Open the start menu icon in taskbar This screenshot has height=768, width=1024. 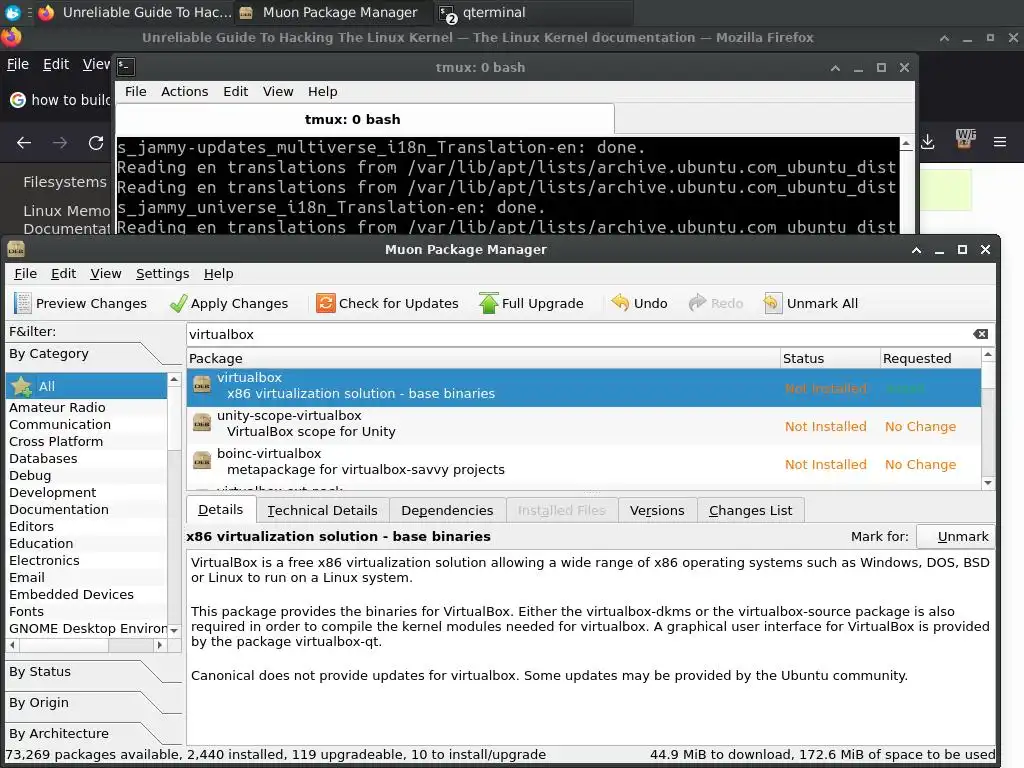click(x=12, y=12)
